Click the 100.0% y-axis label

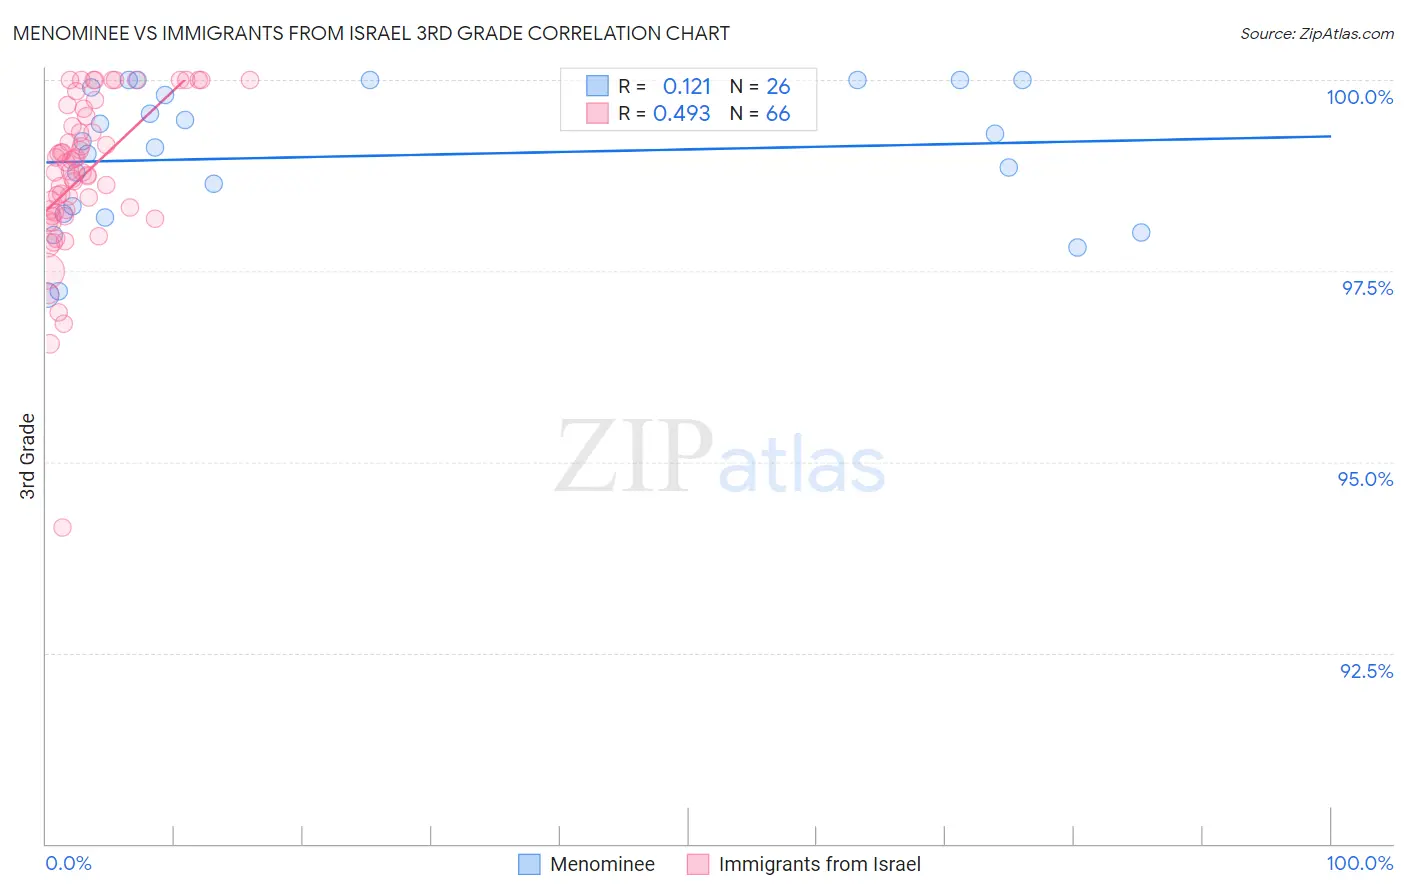pyautogui.click(x=1359, y=97)
